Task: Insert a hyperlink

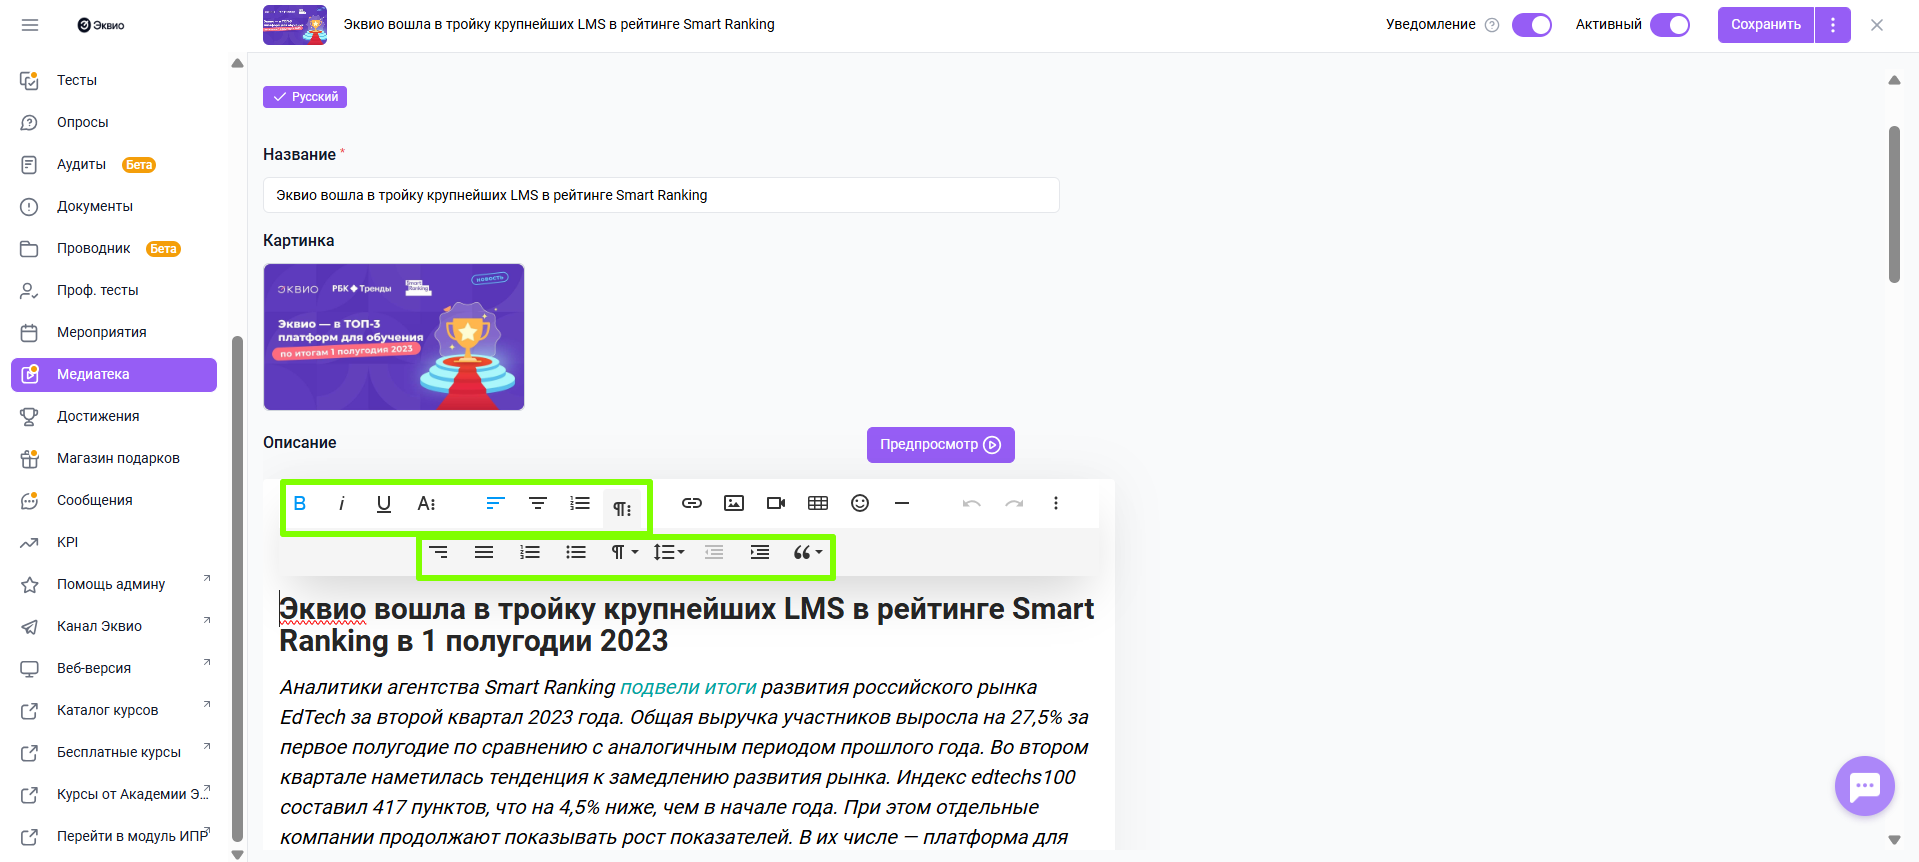Action: [692, 503]
